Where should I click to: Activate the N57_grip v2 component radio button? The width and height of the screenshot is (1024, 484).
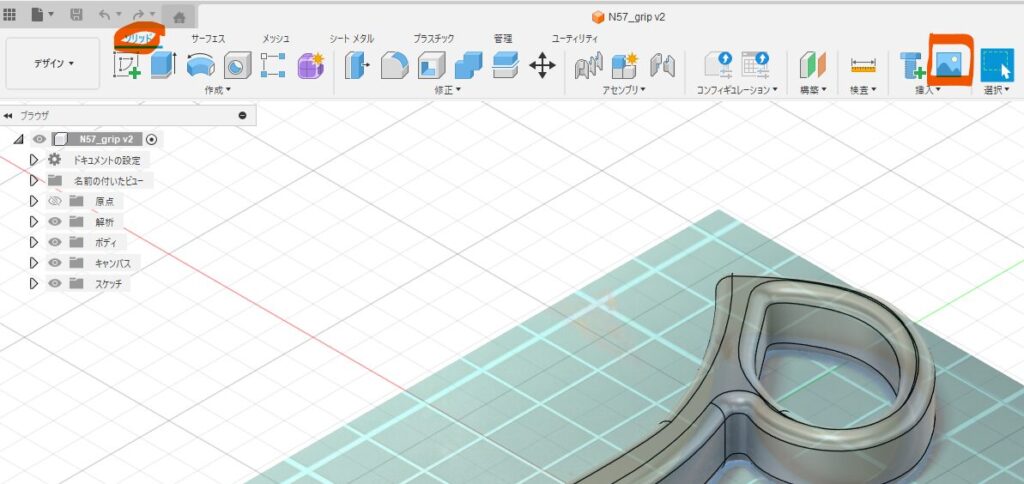pyautogui.click(x=151, y=139)
